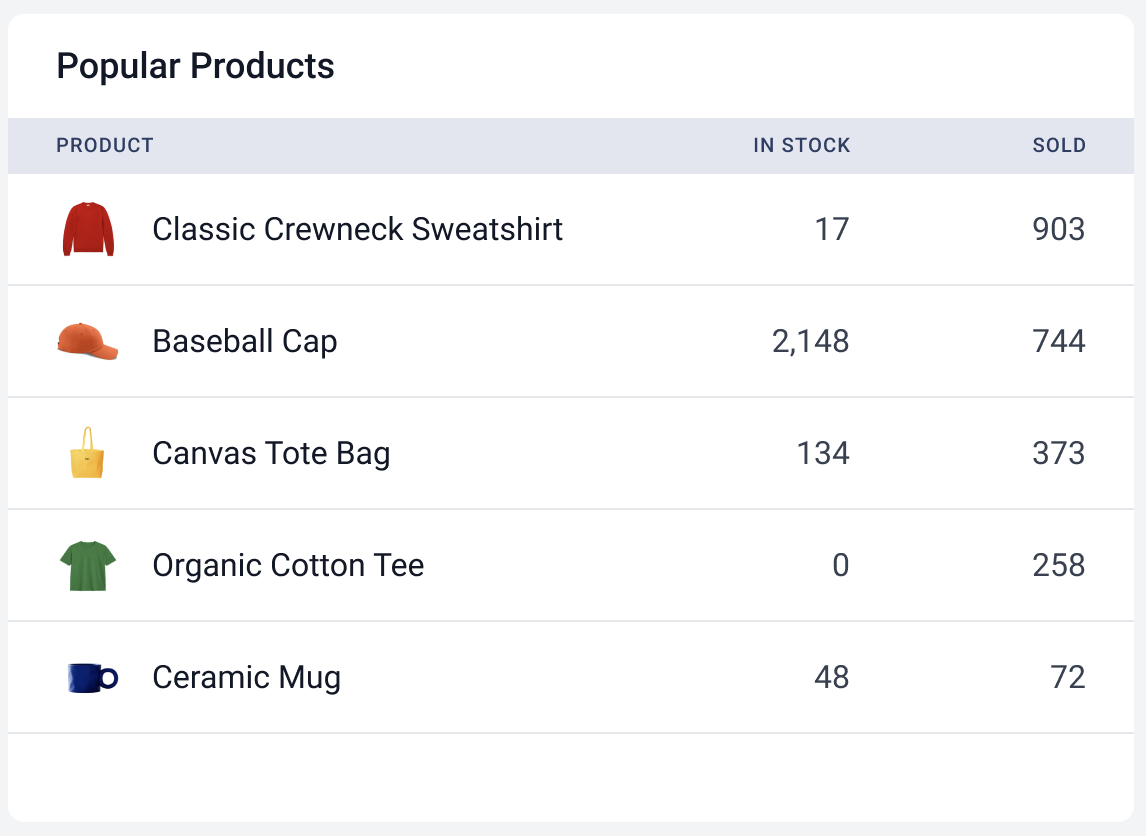
Task: Open the Classic Crewneck Sweatshirt product
Action: 357,229
